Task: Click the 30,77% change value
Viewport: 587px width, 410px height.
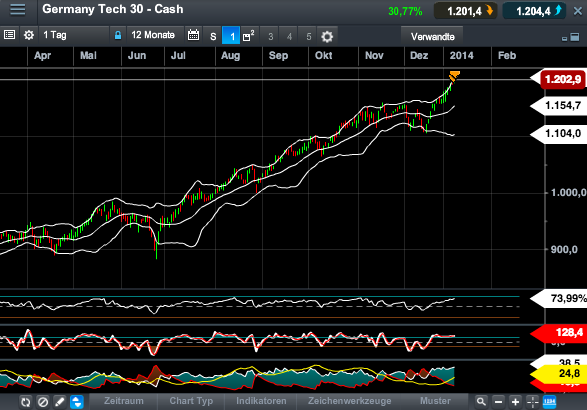Action: click(x=405, y=12)
